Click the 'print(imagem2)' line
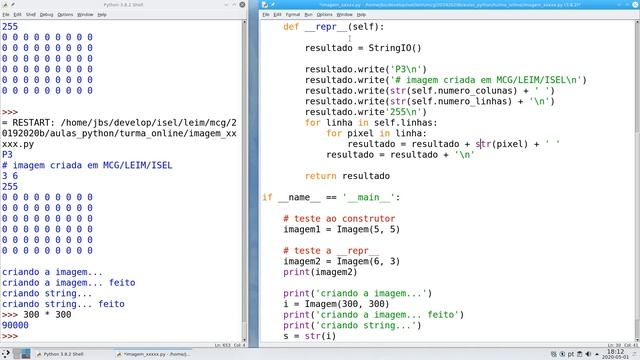Viewport: 640px width, 360px height. pyautogui.click(x=320, y=272)
